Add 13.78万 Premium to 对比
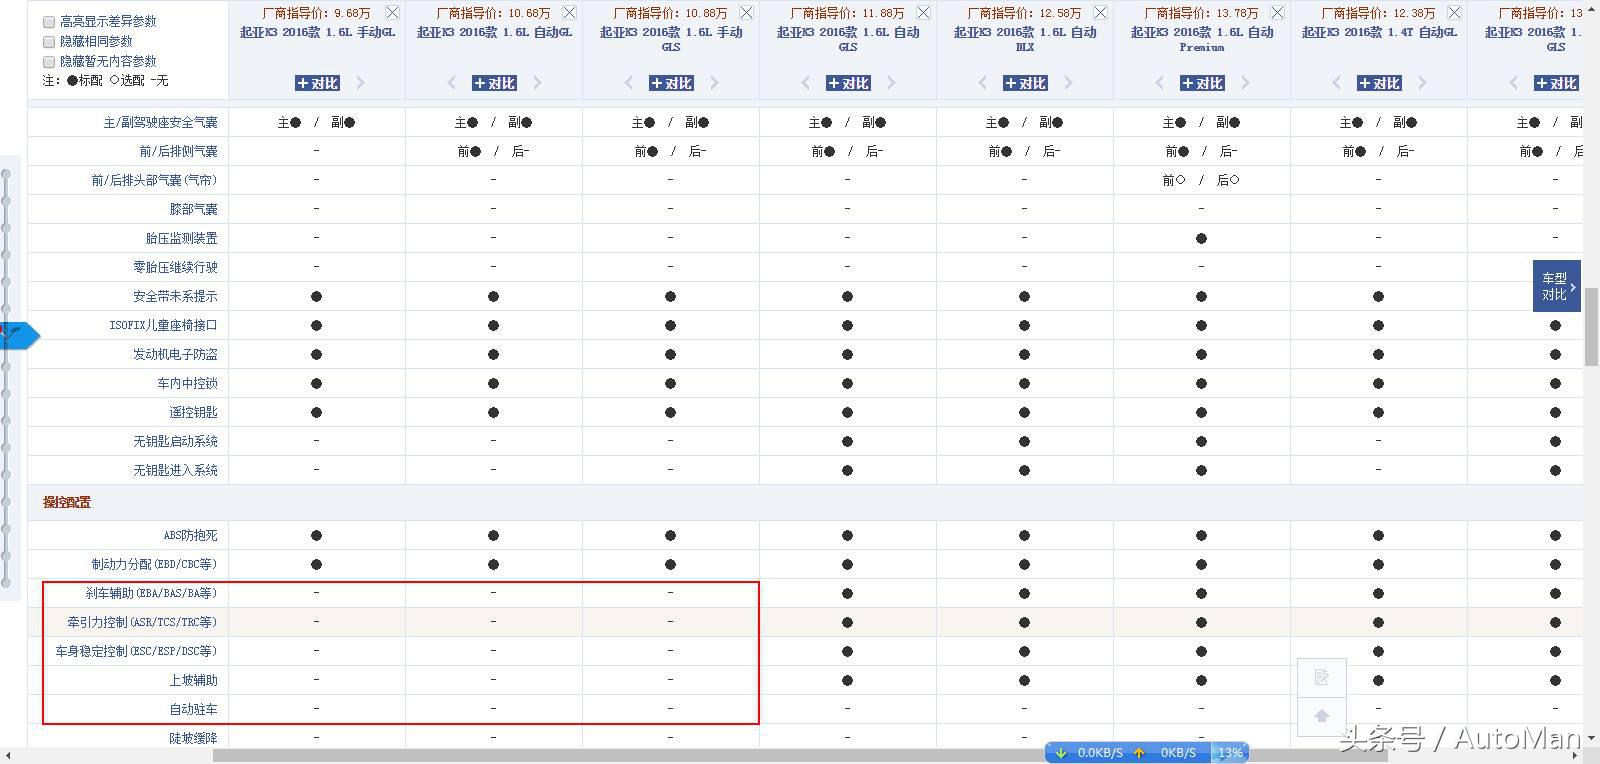This screenshot has height=764, width=1600. coord(1202,83)
